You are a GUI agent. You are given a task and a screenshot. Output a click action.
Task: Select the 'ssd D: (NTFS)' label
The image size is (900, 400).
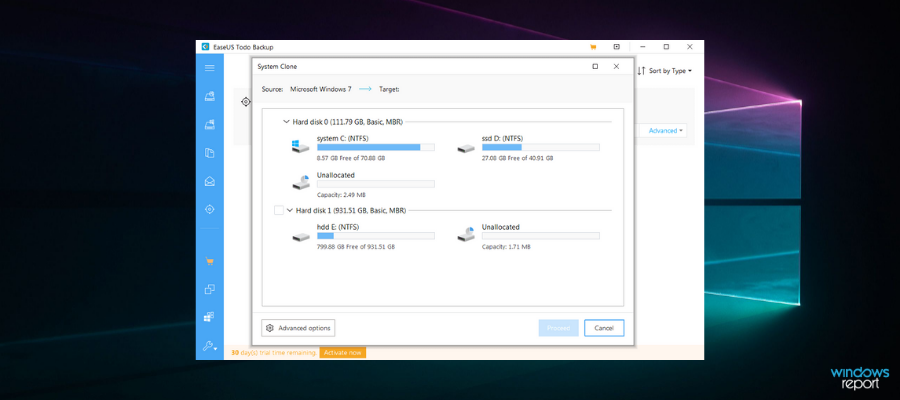(502, 138)
